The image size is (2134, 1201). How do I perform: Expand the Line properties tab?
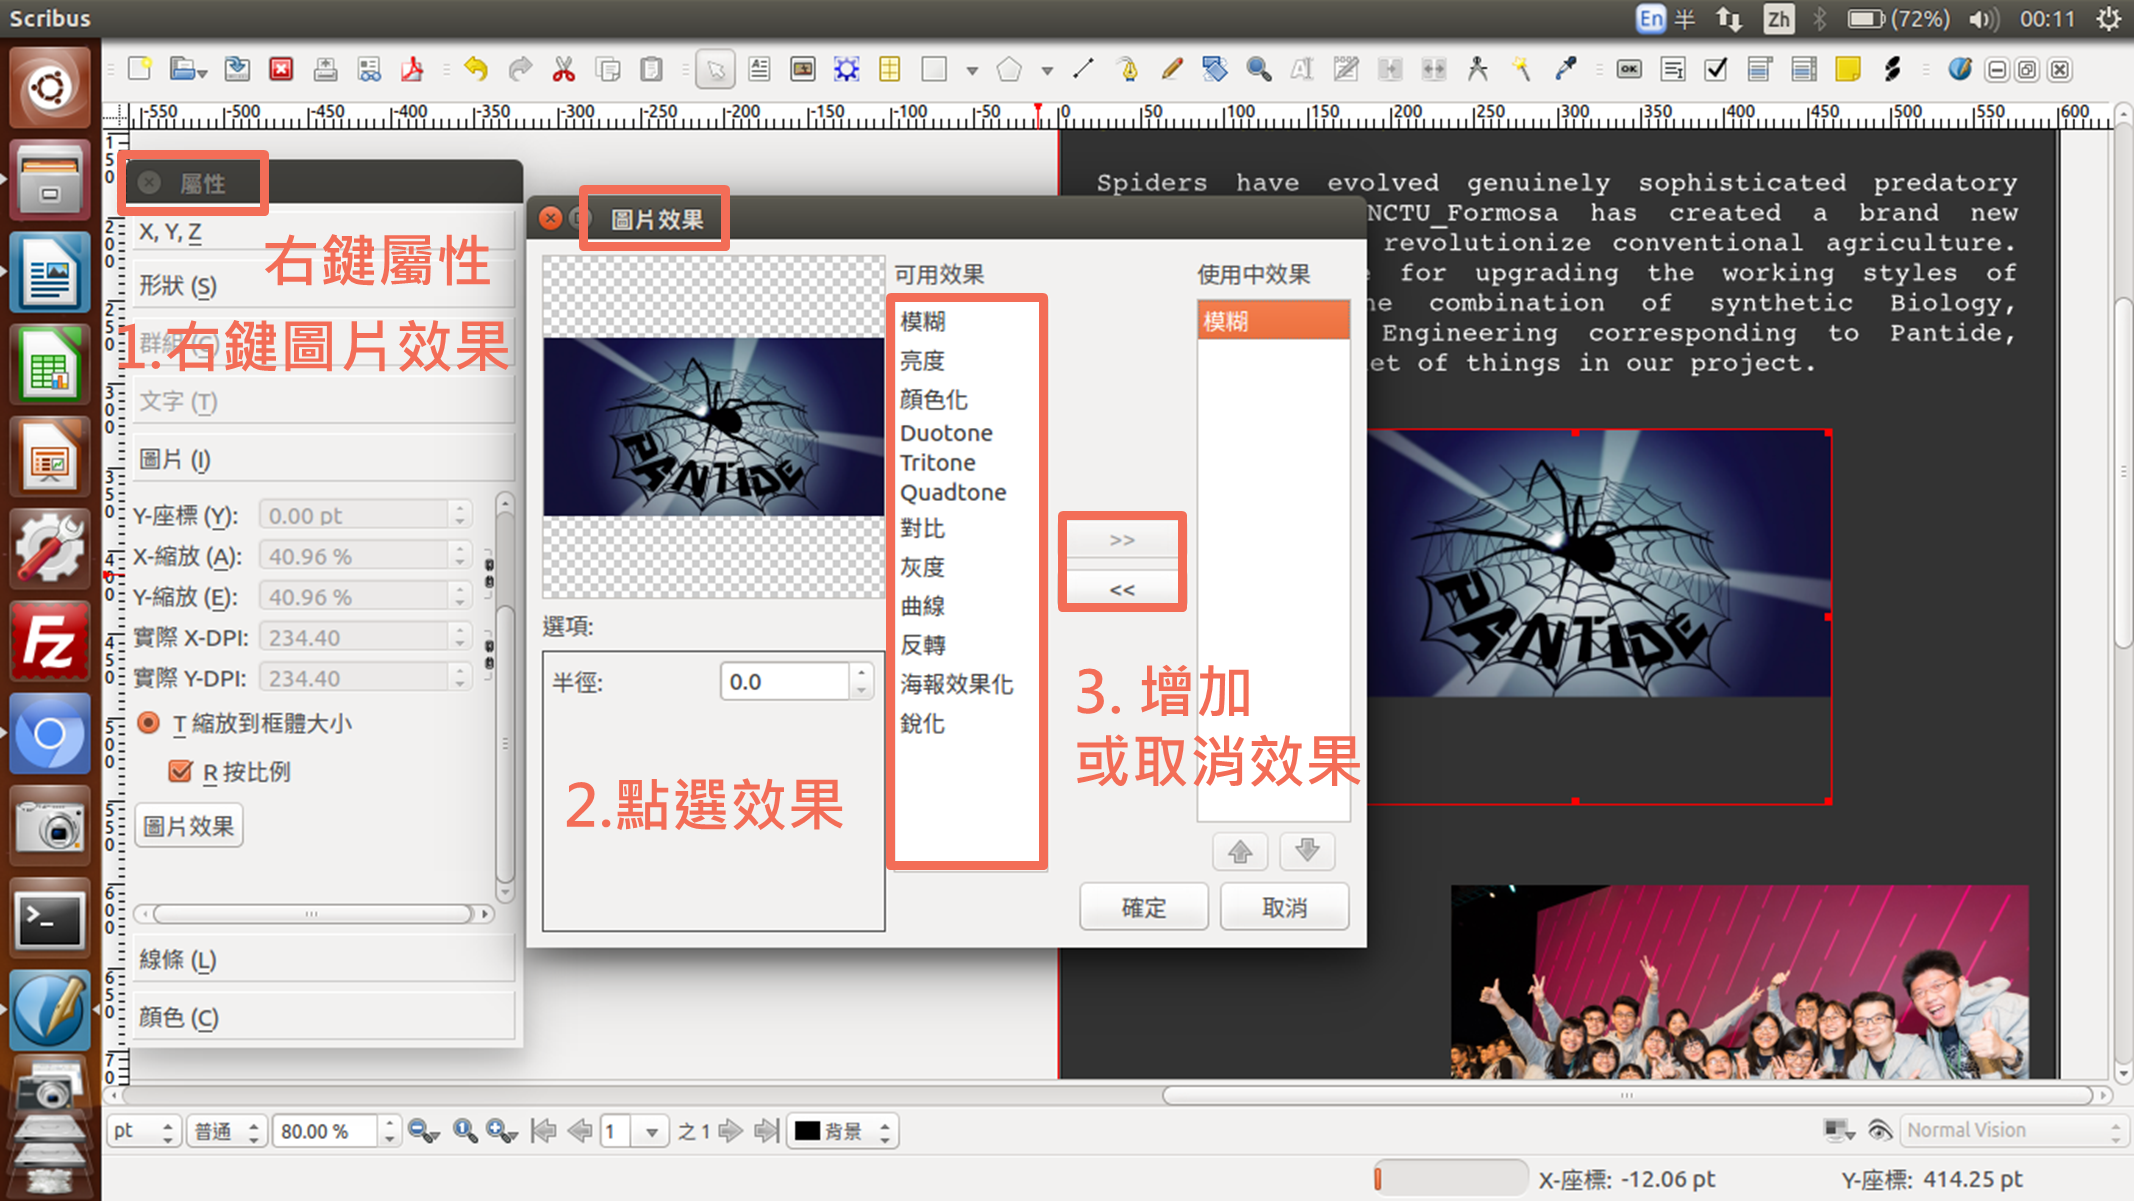(x=323, y=959)
